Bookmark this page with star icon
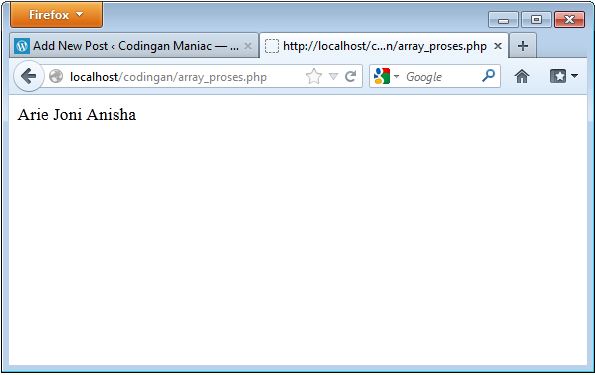The width and height of the screenshot is (595, 375). point(314,76)
